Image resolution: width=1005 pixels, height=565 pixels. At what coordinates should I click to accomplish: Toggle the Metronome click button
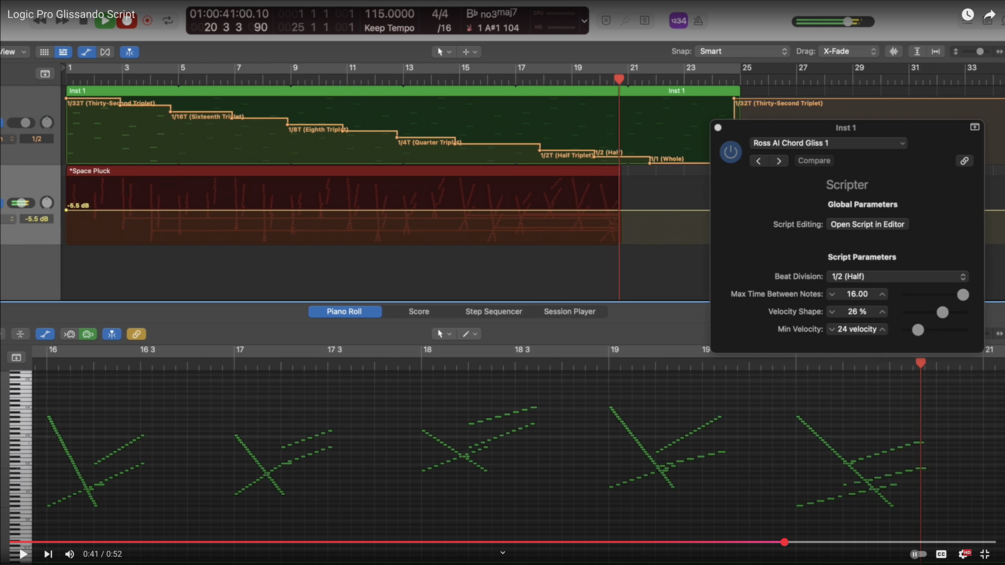[698, 21]
